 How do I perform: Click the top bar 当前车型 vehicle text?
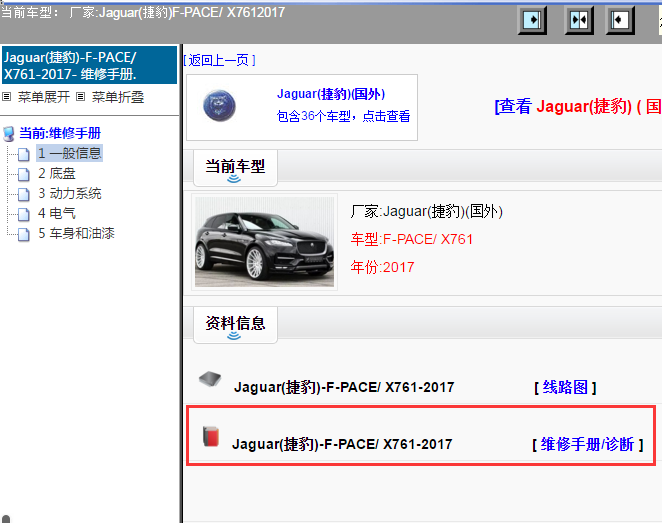142,12
